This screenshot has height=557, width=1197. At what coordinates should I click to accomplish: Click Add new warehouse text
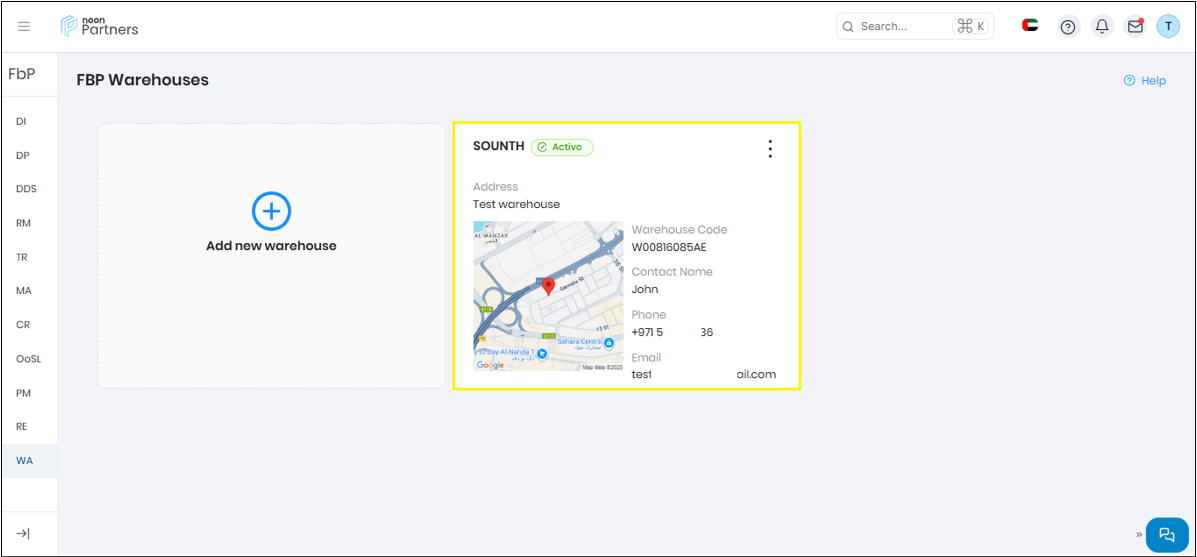tap(271, 246)
